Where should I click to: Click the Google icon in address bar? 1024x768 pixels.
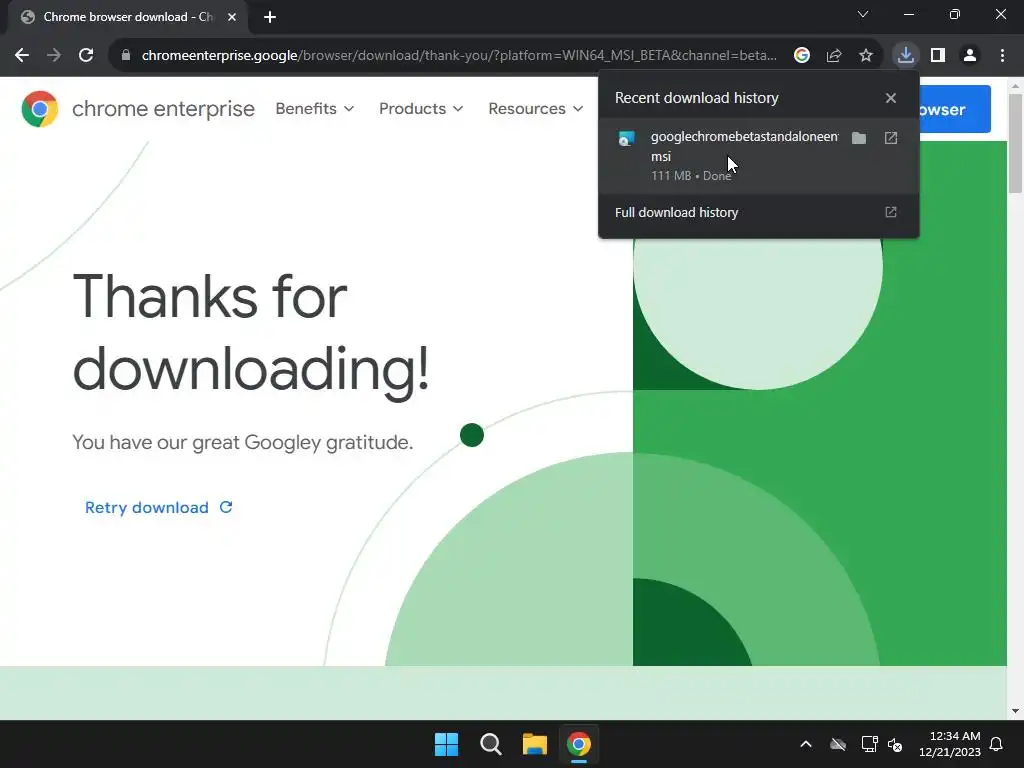801,56
